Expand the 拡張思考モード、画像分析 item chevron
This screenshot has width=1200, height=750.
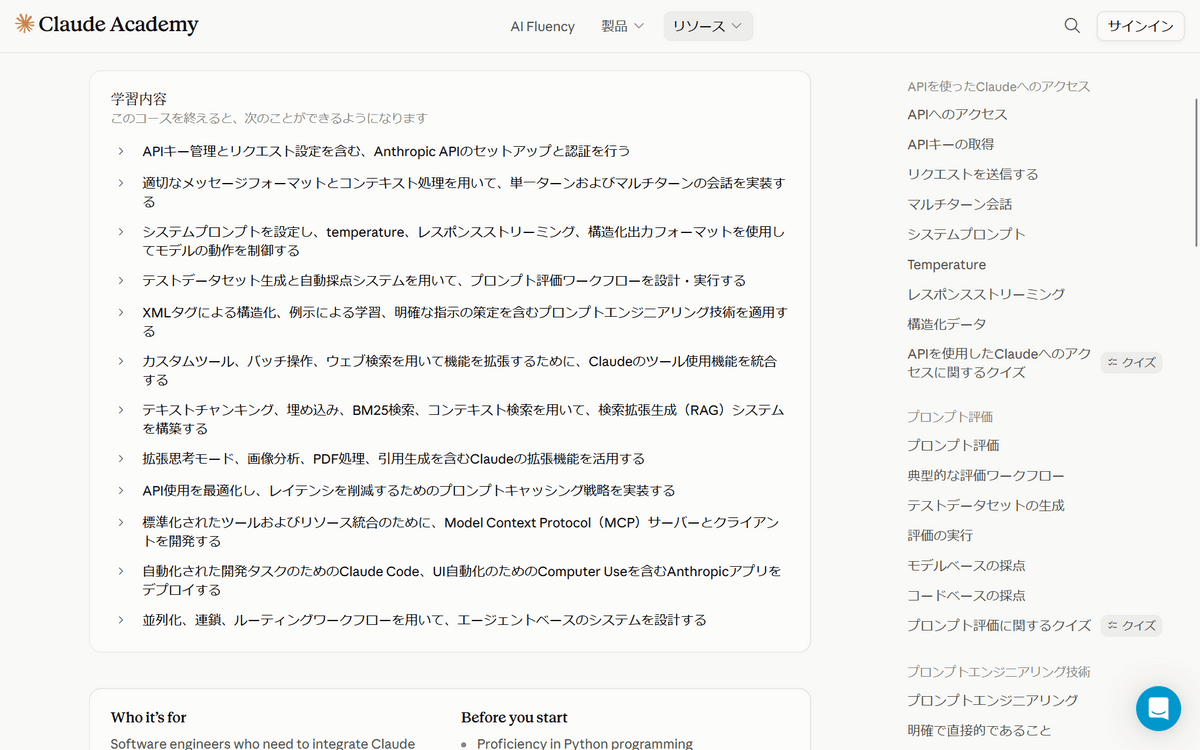pyautogui.click(x=120, y=458)
